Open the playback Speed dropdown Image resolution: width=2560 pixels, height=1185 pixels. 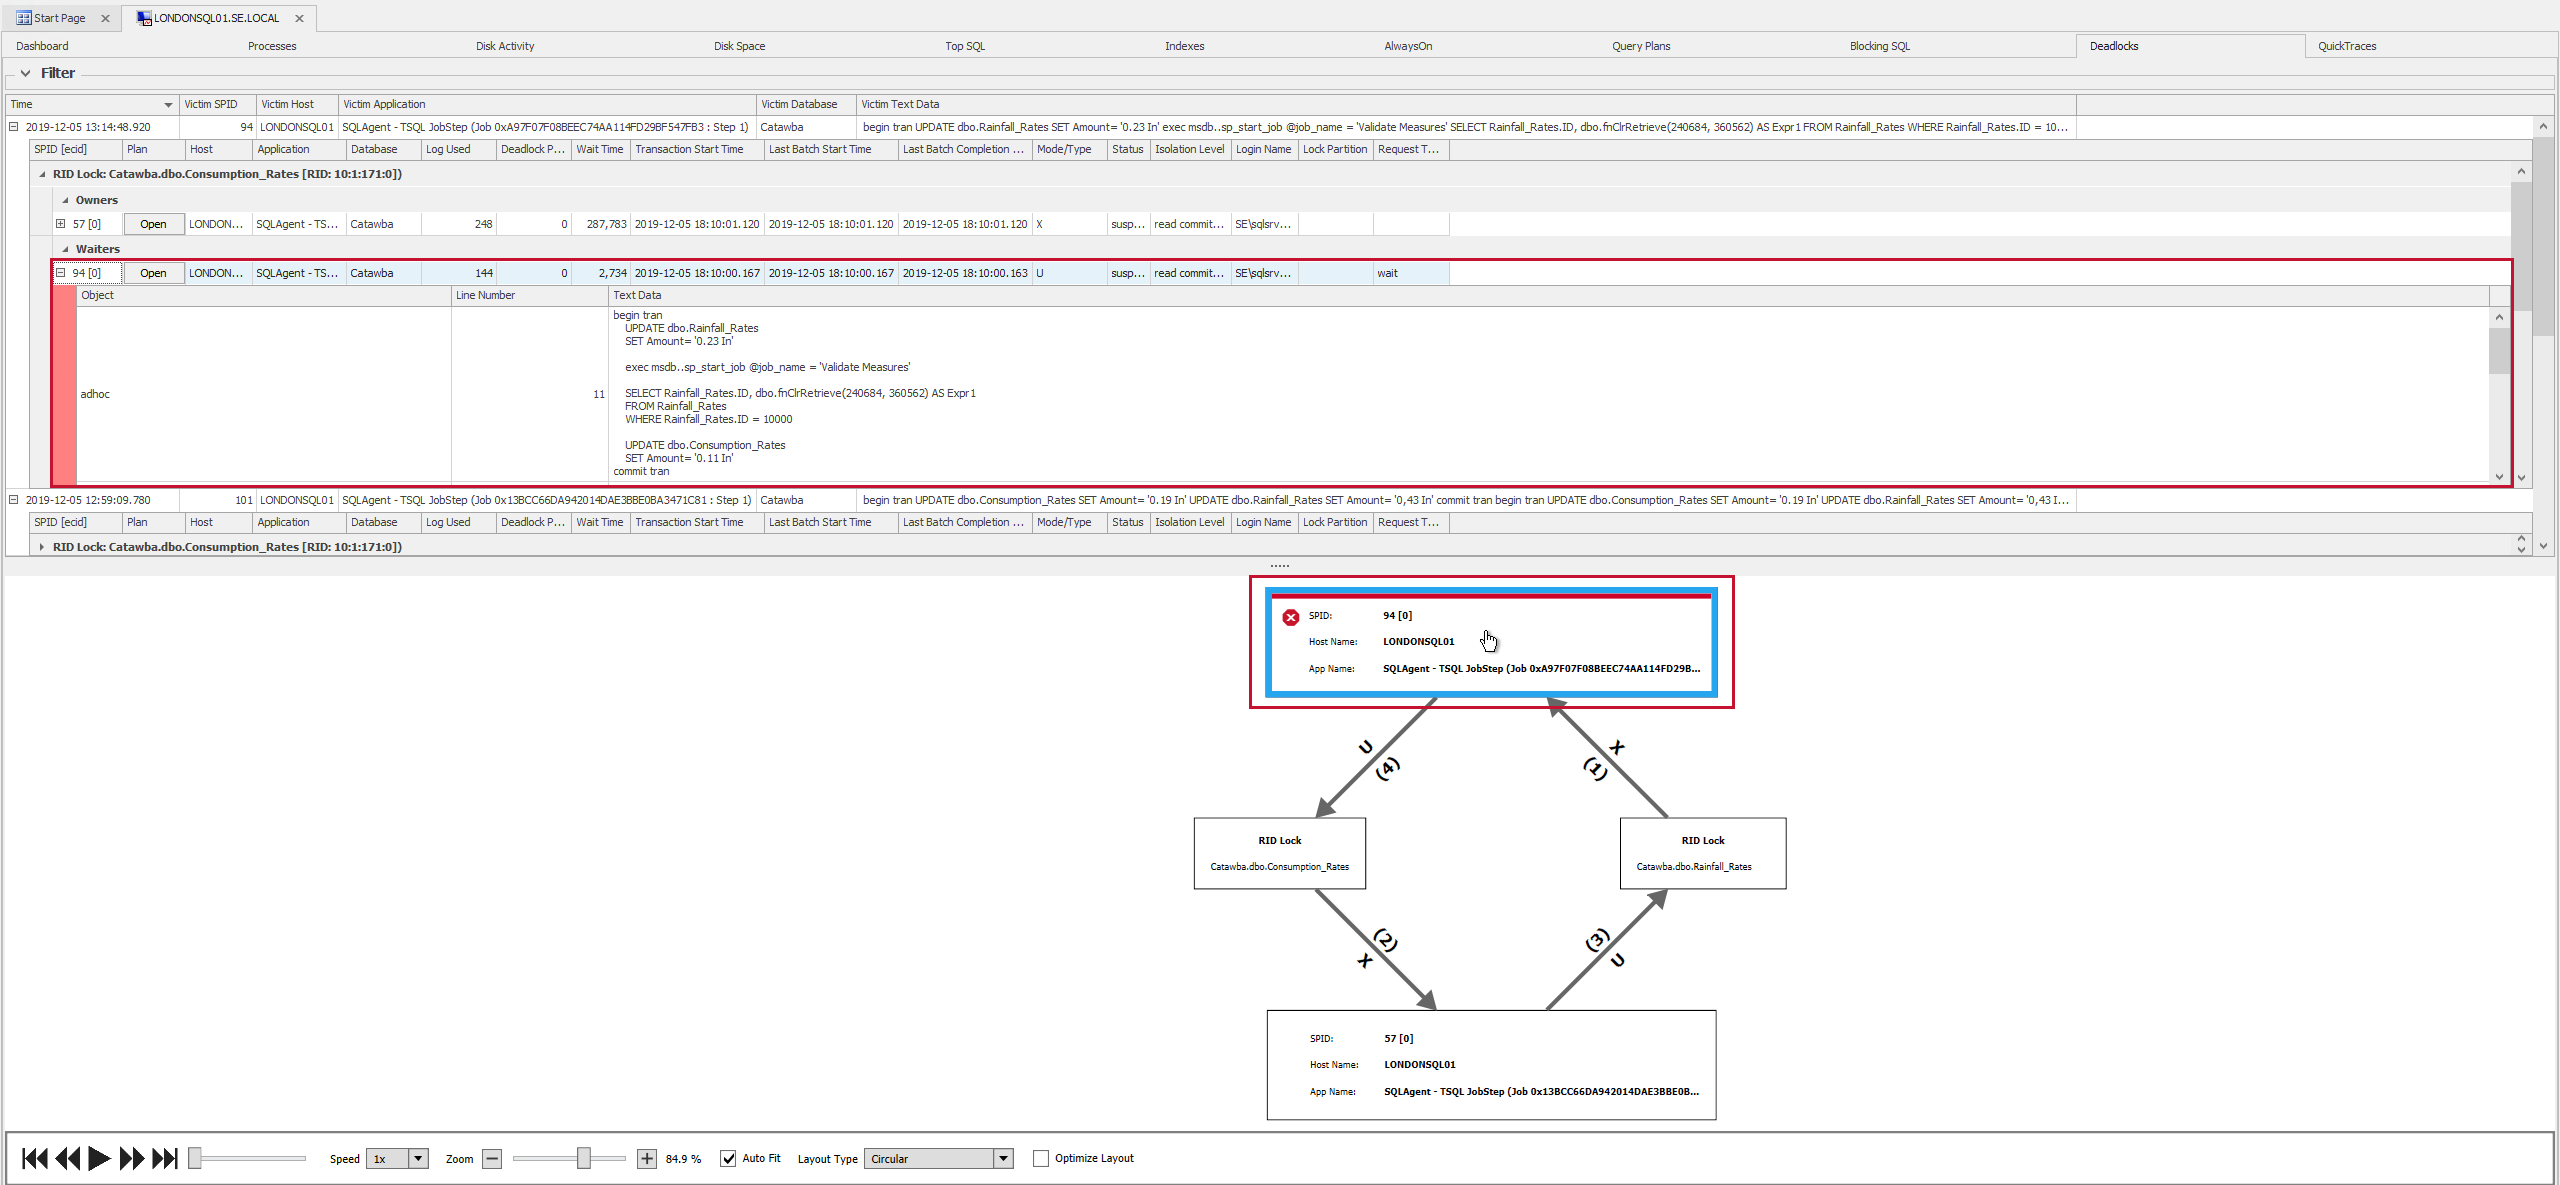click(x=418, y=1158)
